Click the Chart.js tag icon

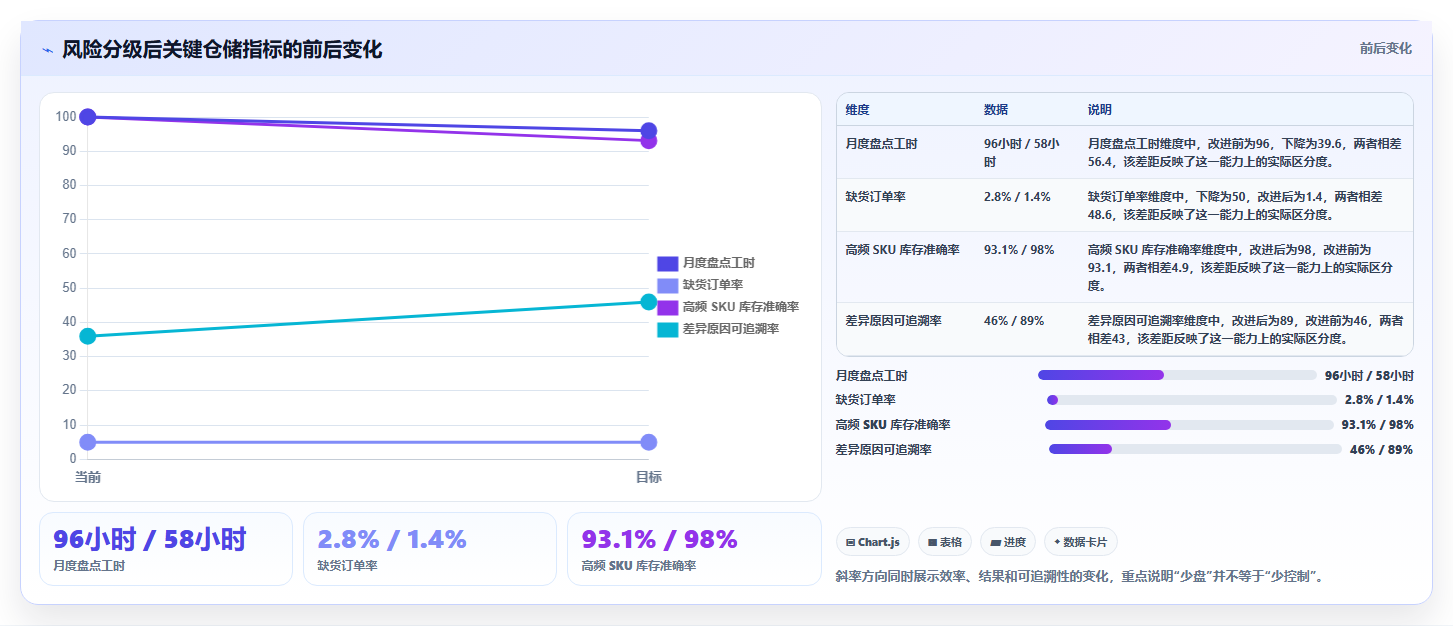(x=850, y=542)
